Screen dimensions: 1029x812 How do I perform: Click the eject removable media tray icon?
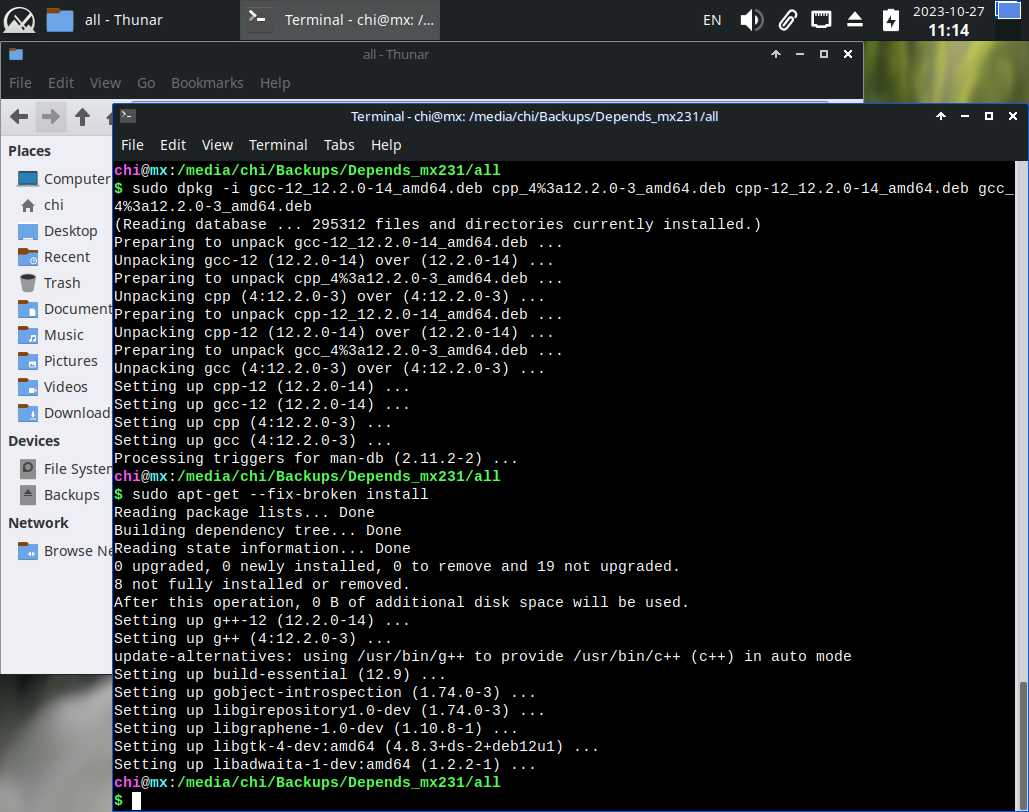(x=854, y=20)
